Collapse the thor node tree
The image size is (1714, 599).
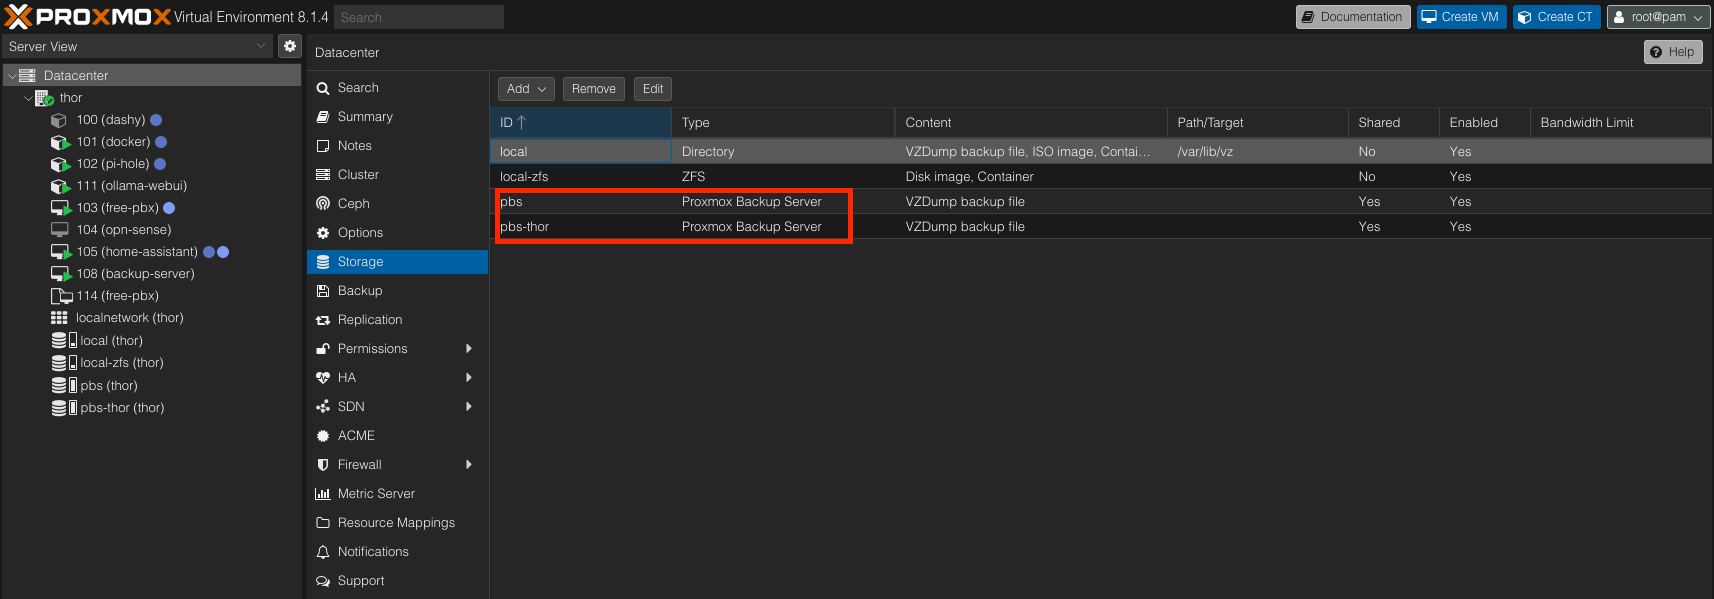point(28,98)
